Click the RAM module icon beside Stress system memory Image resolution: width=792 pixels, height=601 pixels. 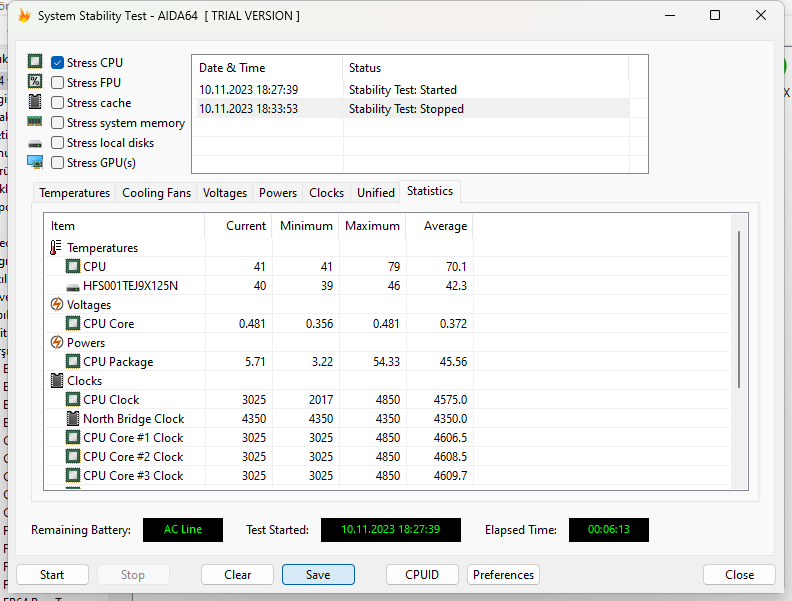(35, 121)
